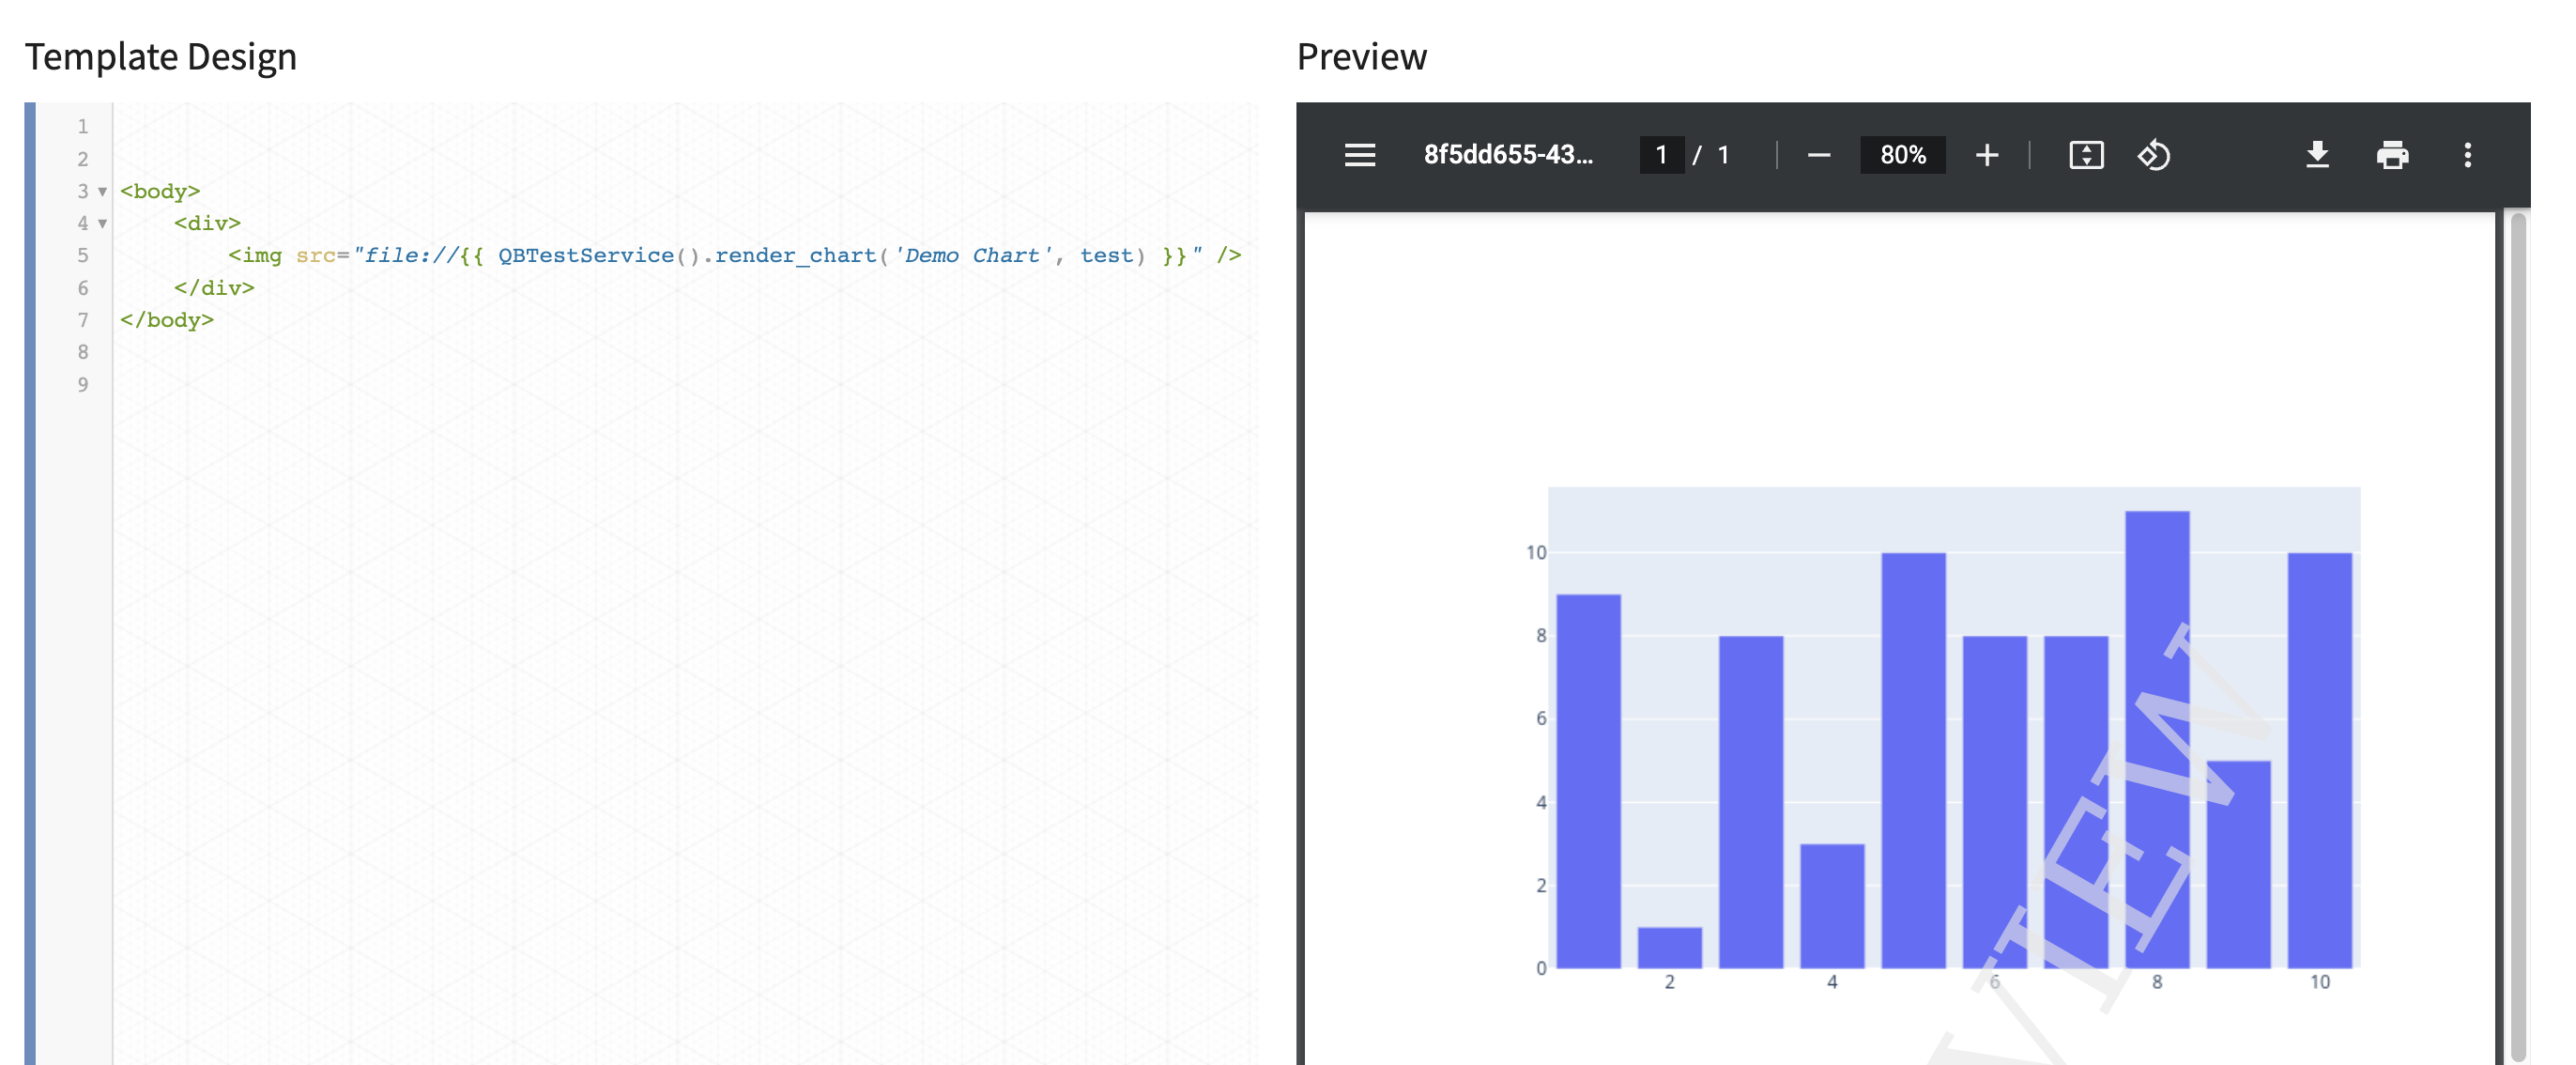Rotate the PDF counterclockwise

pyautogui.click(x=2153, y=155)
